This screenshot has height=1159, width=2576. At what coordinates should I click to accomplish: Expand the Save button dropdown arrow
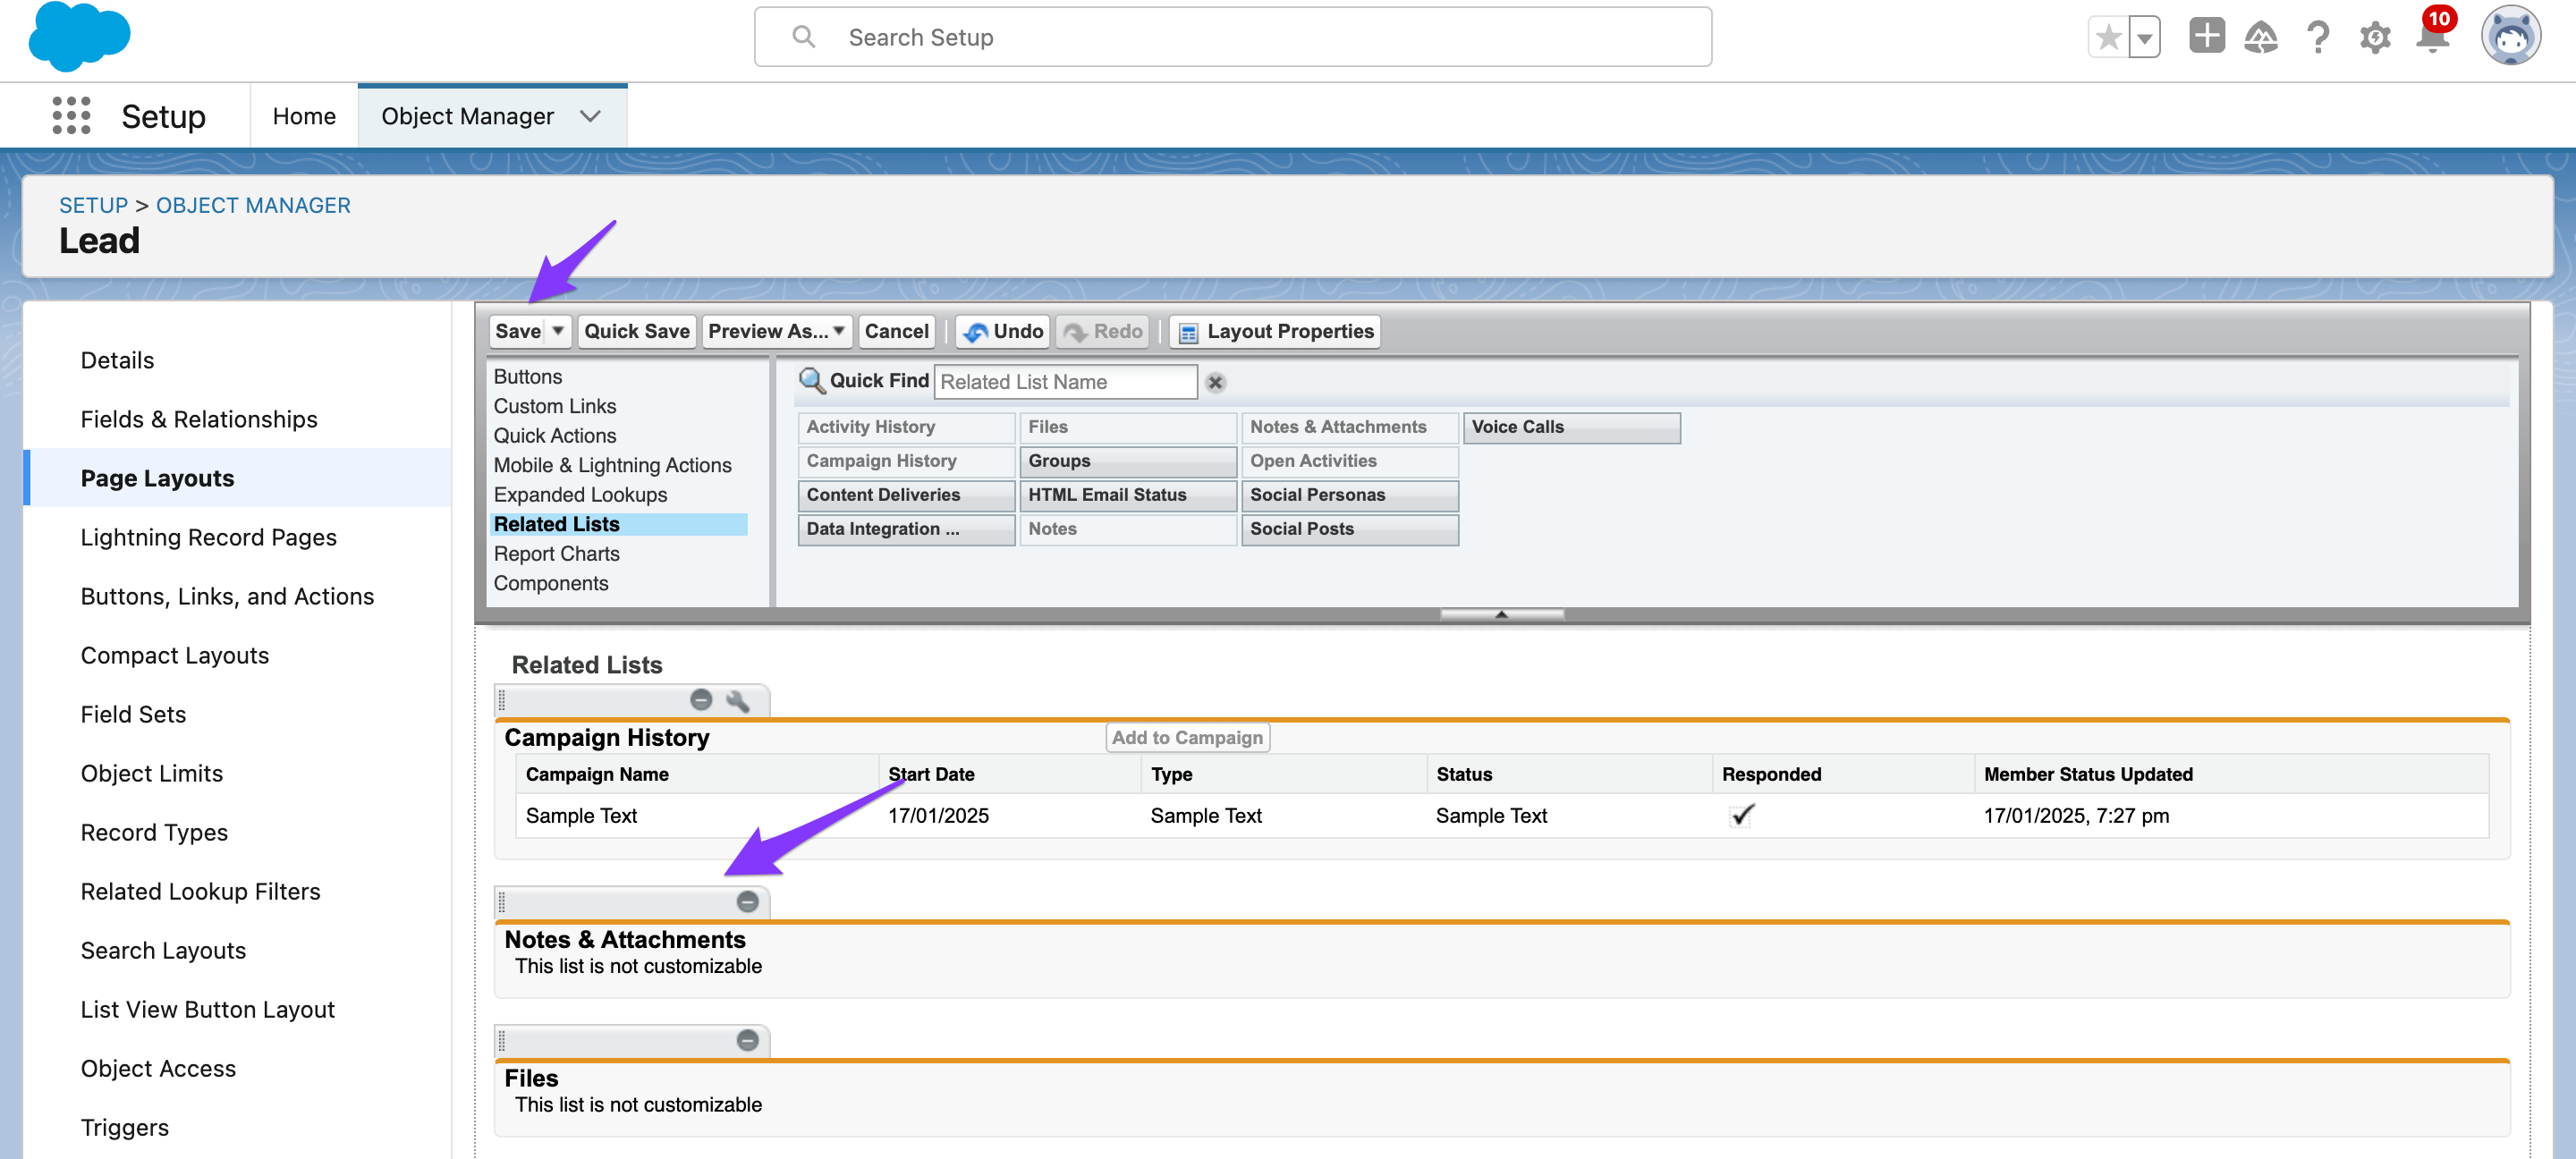pos(558,331)
